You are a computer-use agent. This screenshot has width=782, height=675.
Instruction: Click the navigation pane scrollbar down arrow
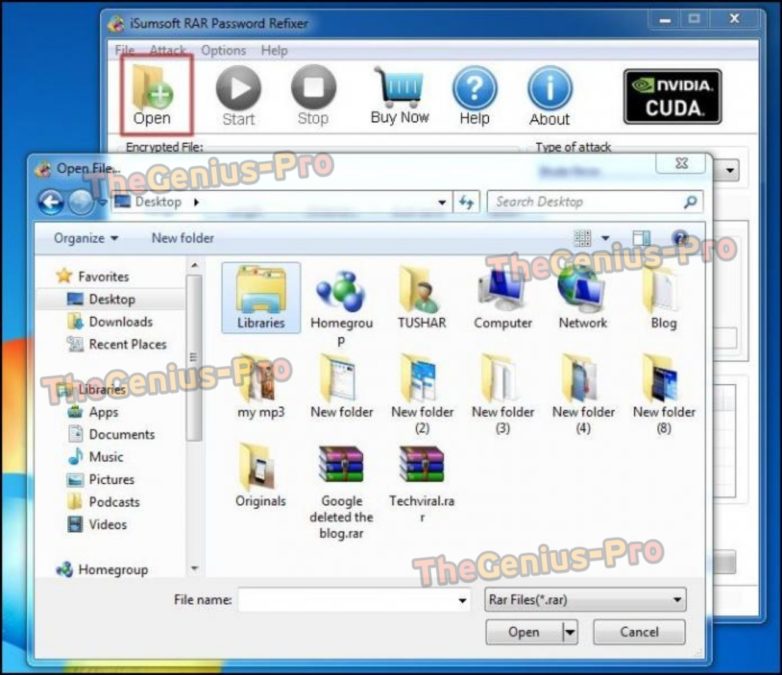pyautogui.click(x=195, y=568)
